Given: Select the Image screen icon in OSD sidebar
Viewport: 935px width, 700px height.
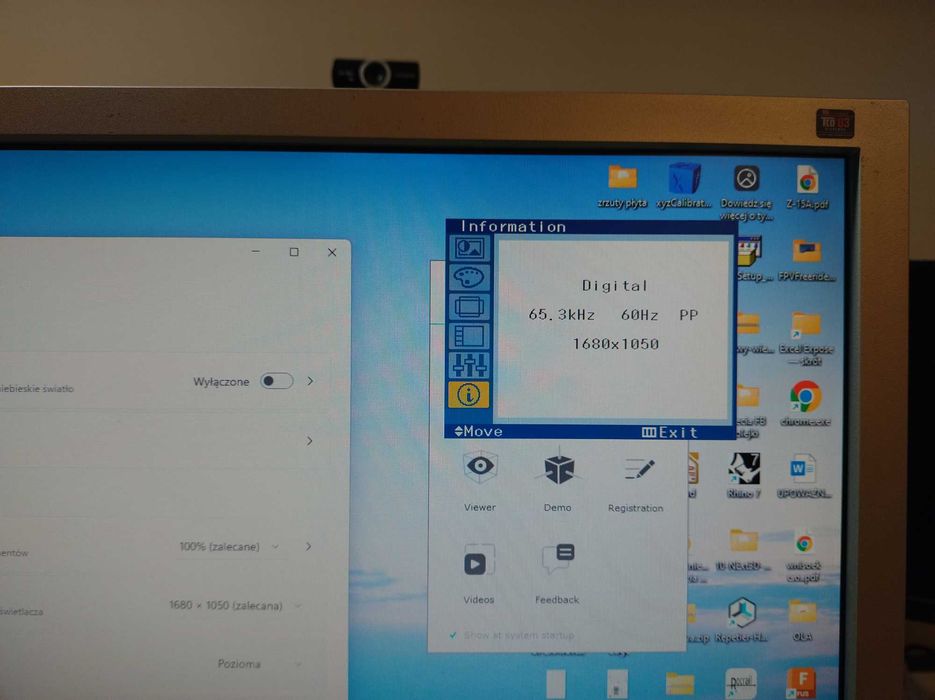Looking at the screenshot, I should (469, 306).
